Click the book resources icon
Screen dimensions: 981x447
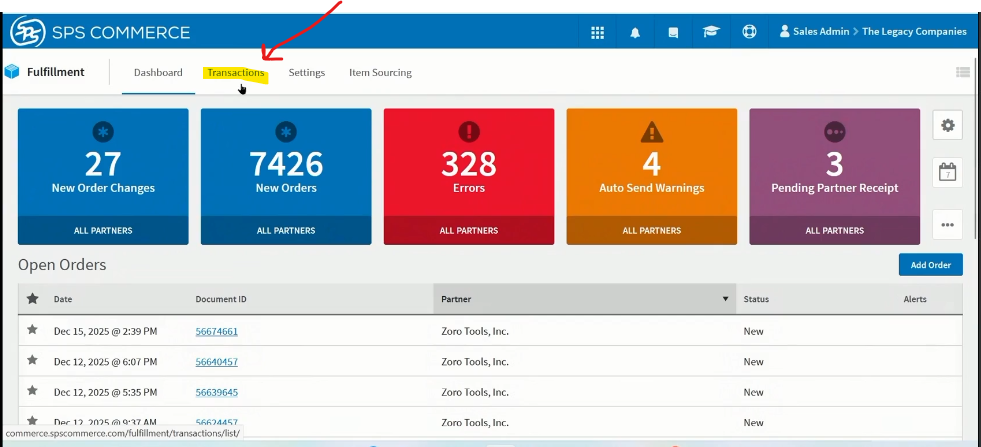tap(673, 32)
